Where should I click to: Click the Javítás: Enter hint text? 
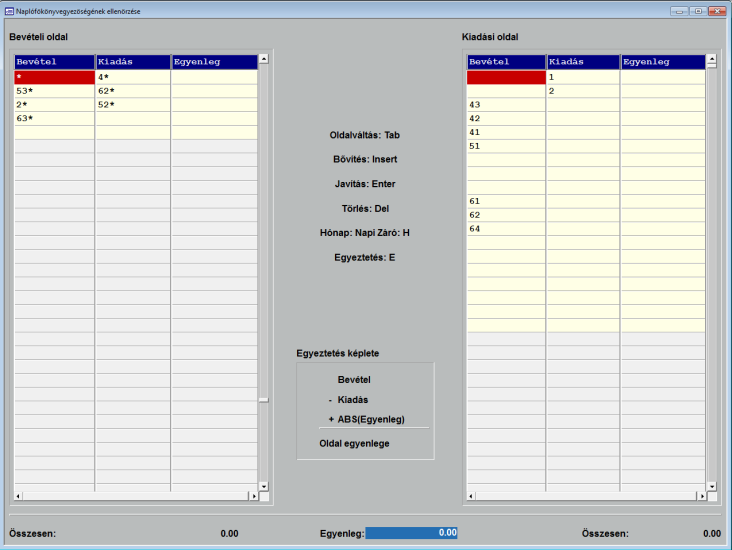365,184
